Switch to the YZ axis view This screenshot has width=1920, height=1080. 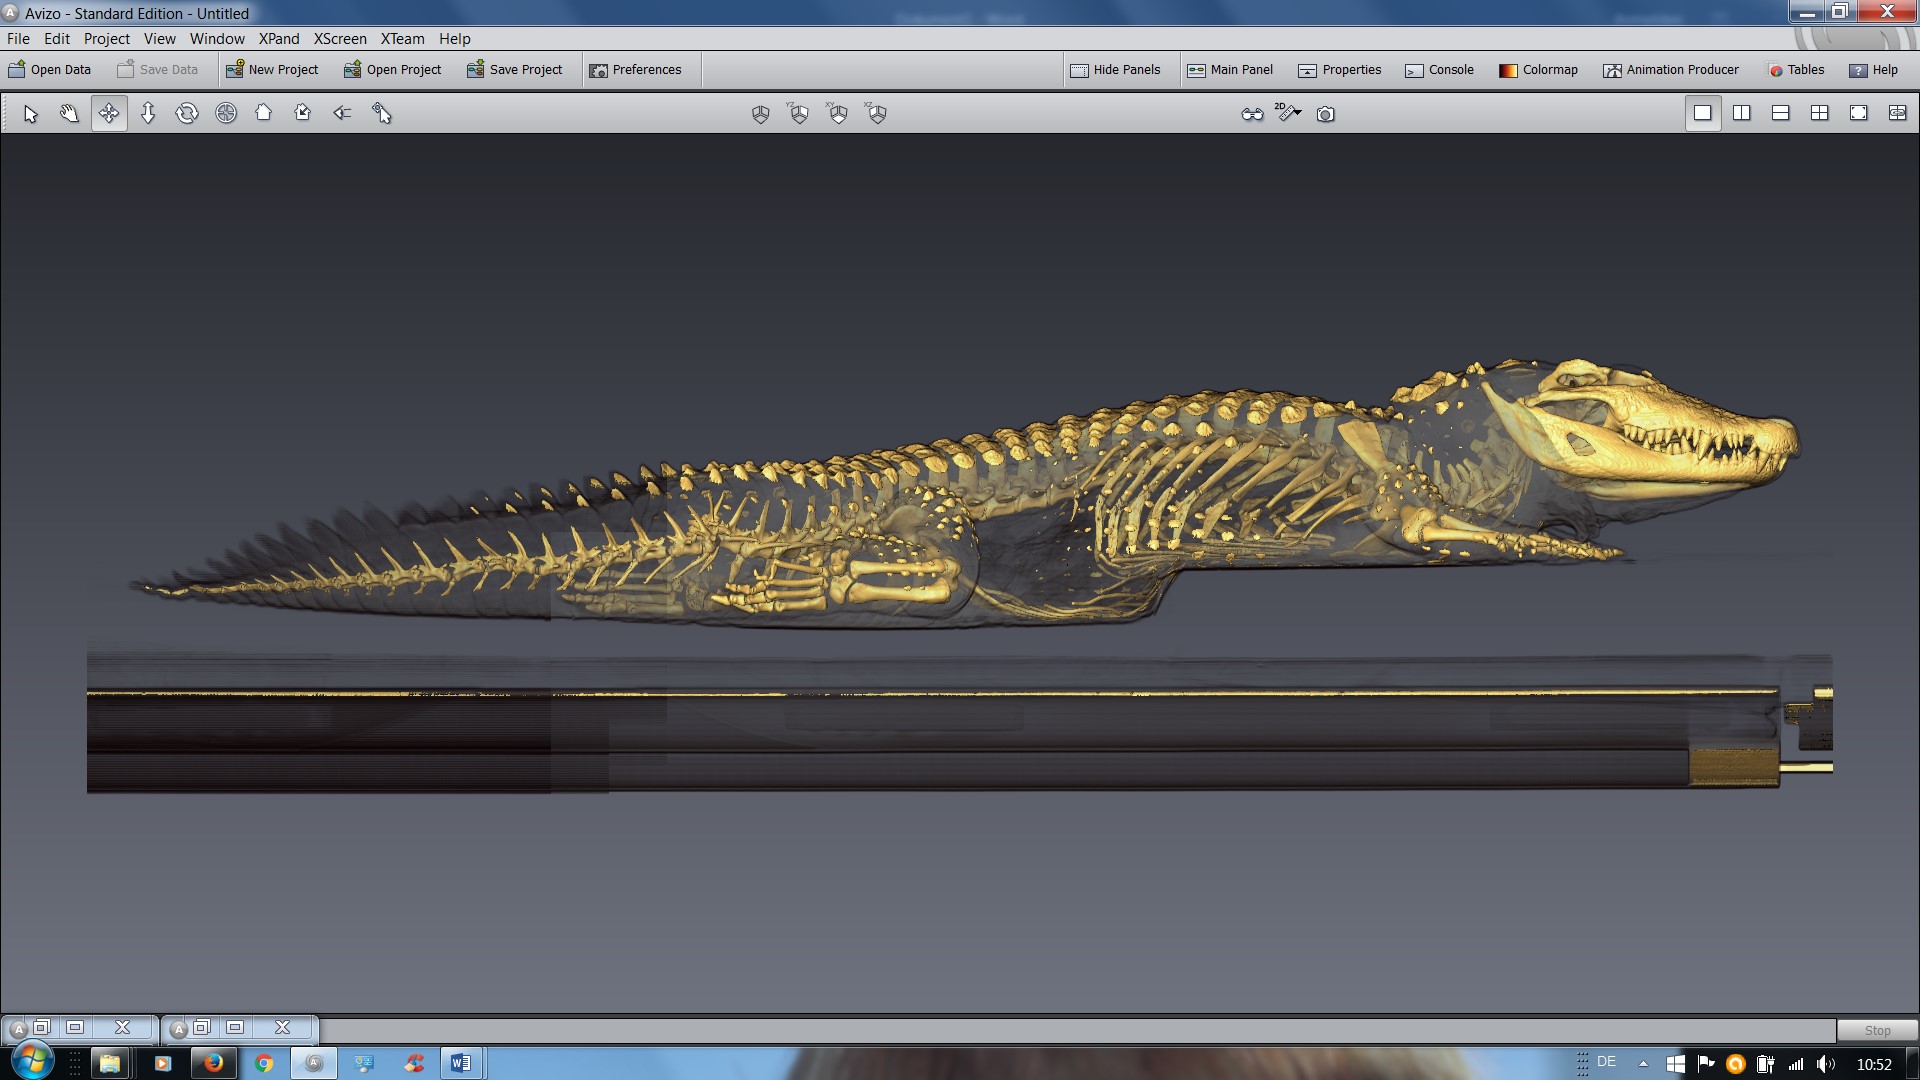pyautogui.click(x=798, y=114)
